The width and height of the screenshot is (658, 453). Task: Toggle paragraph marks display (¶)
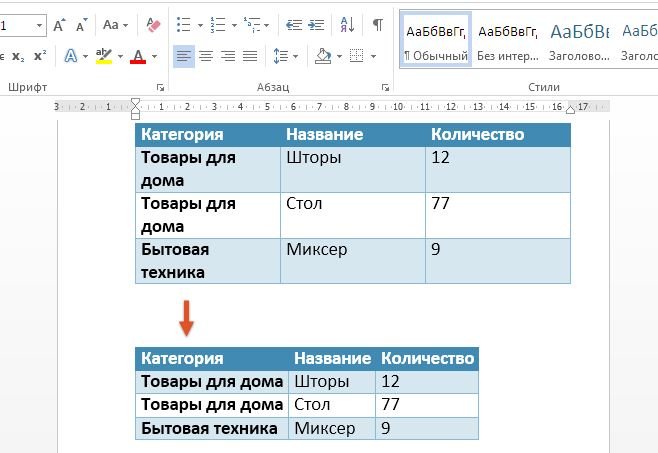pyautogui.click(x=377, y=24)
